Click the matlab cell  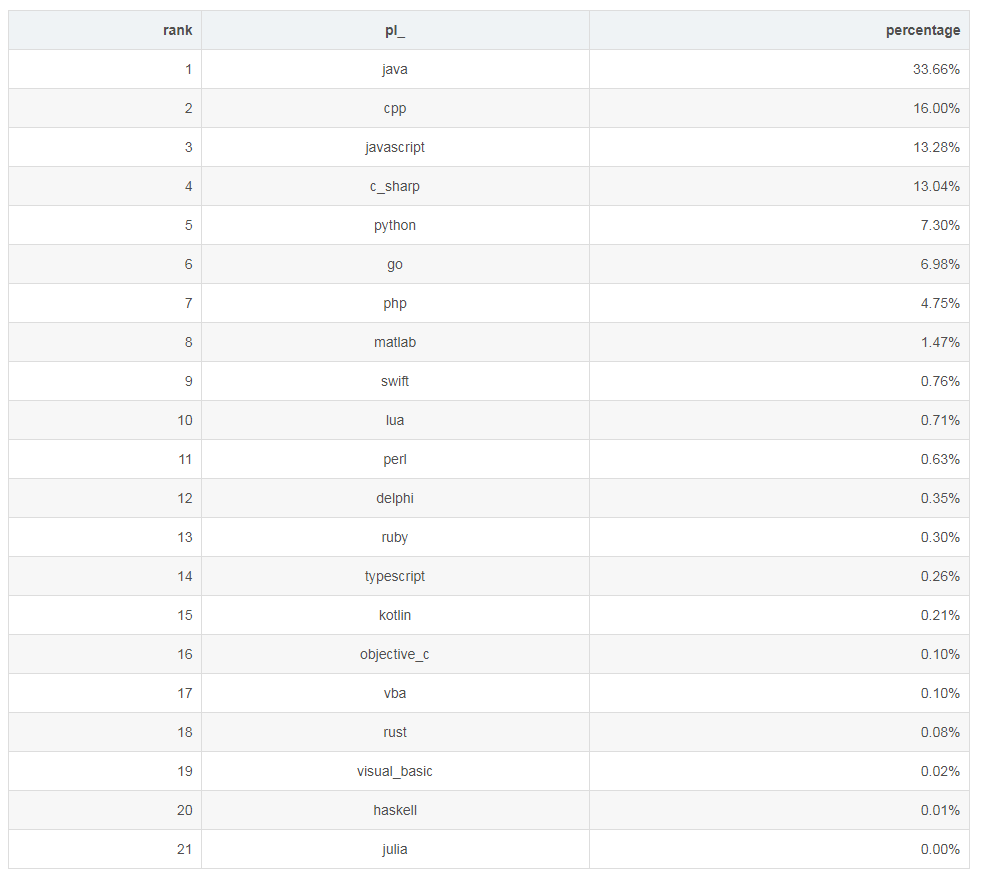click(395, 342)
